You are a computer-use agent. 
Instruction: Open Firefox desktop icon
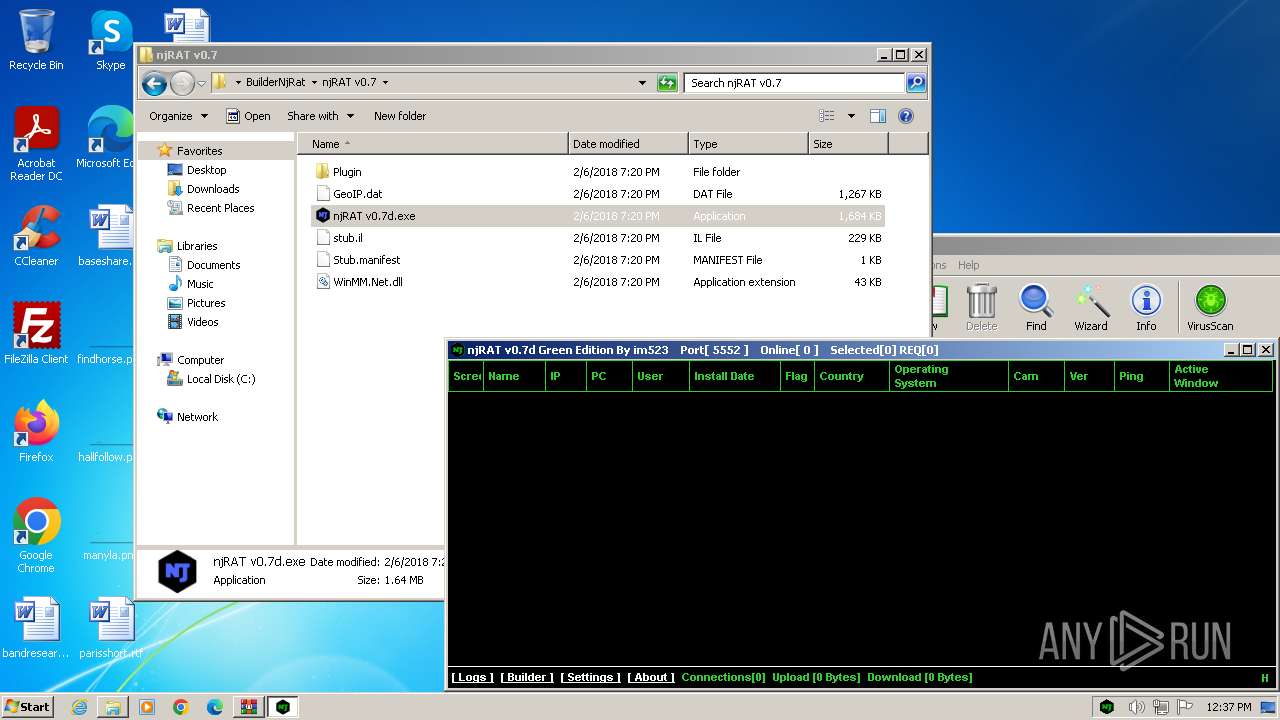pyautogui.click(x=36, y=432)
